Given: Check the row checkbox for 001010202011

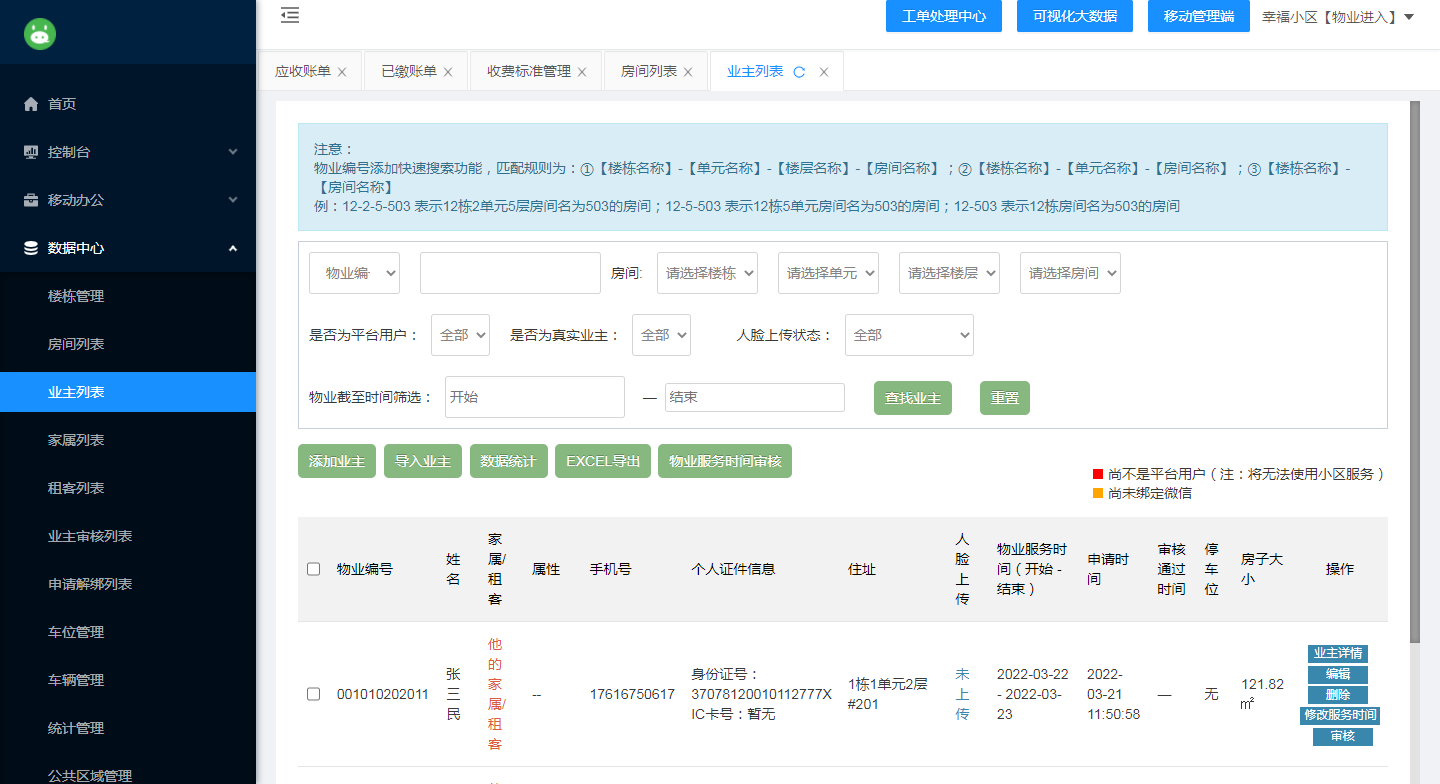Looking at the screenshot, I should (313, 694).
